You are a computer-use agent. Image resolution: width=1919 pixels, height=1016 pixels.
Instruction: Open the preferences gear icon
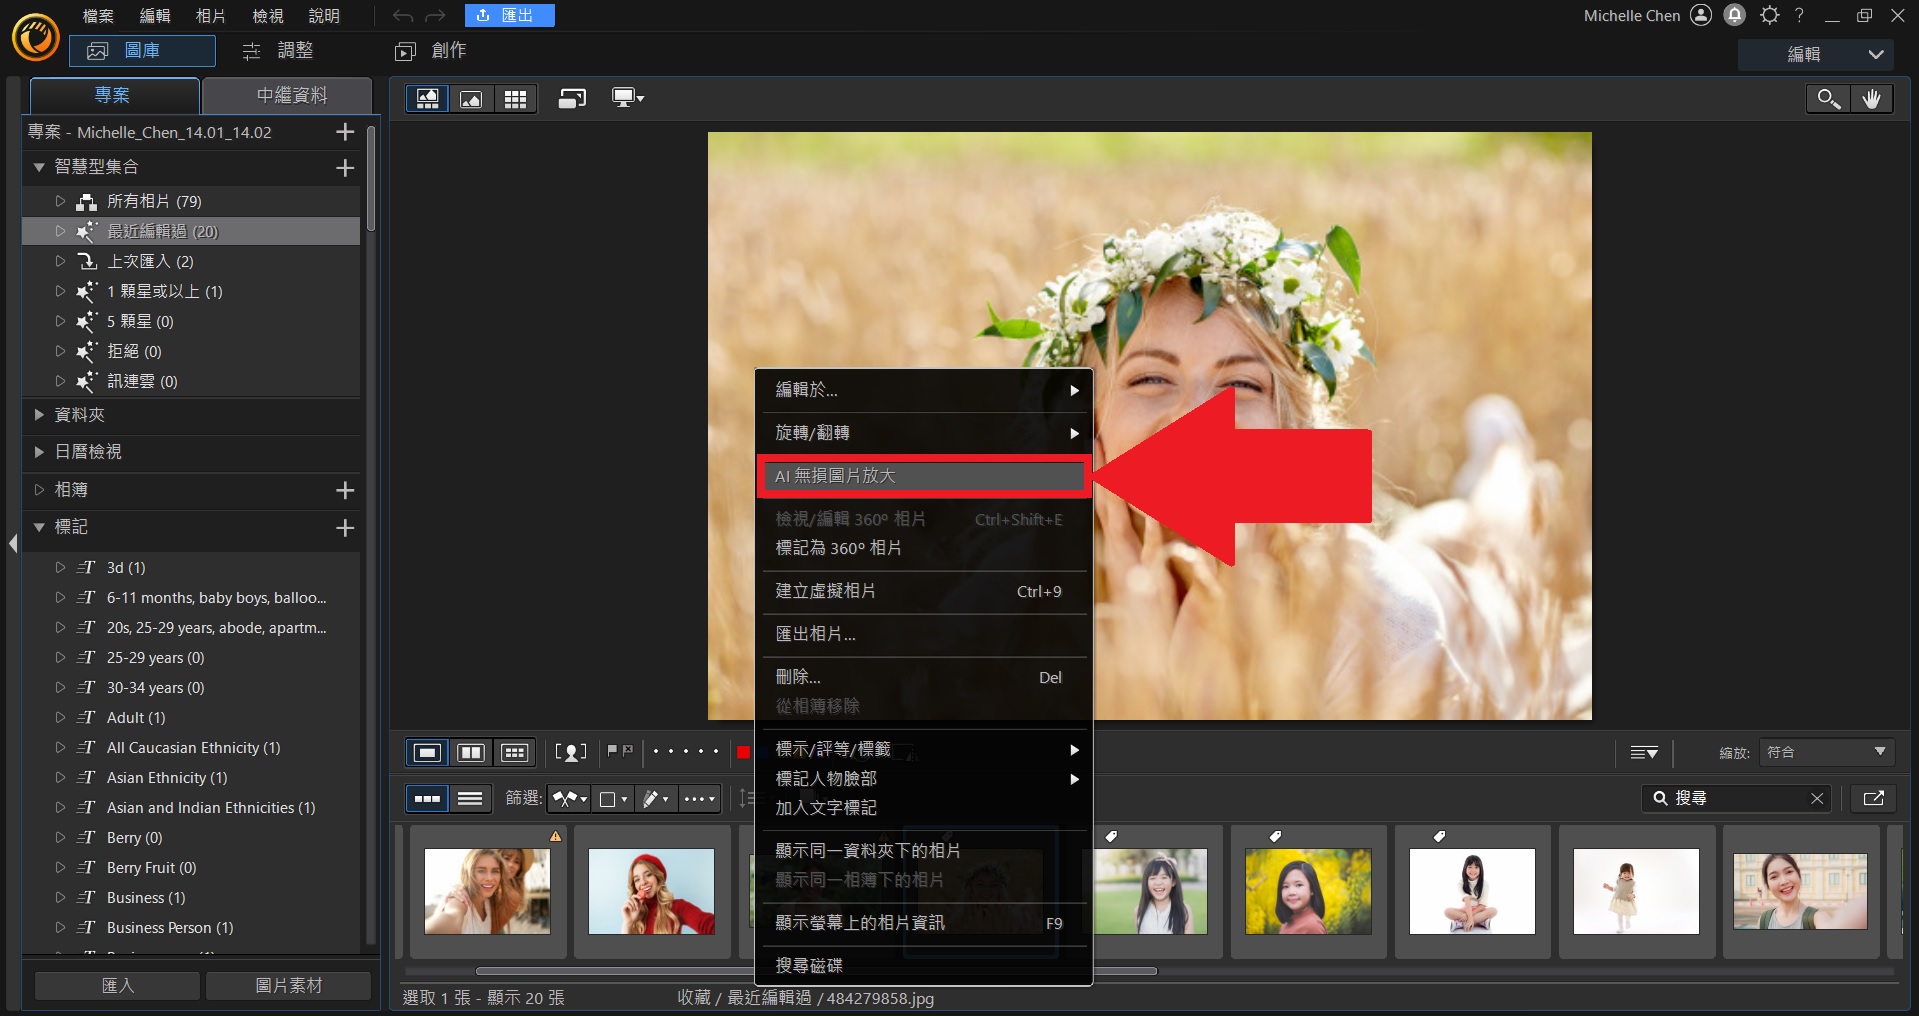1770,15
